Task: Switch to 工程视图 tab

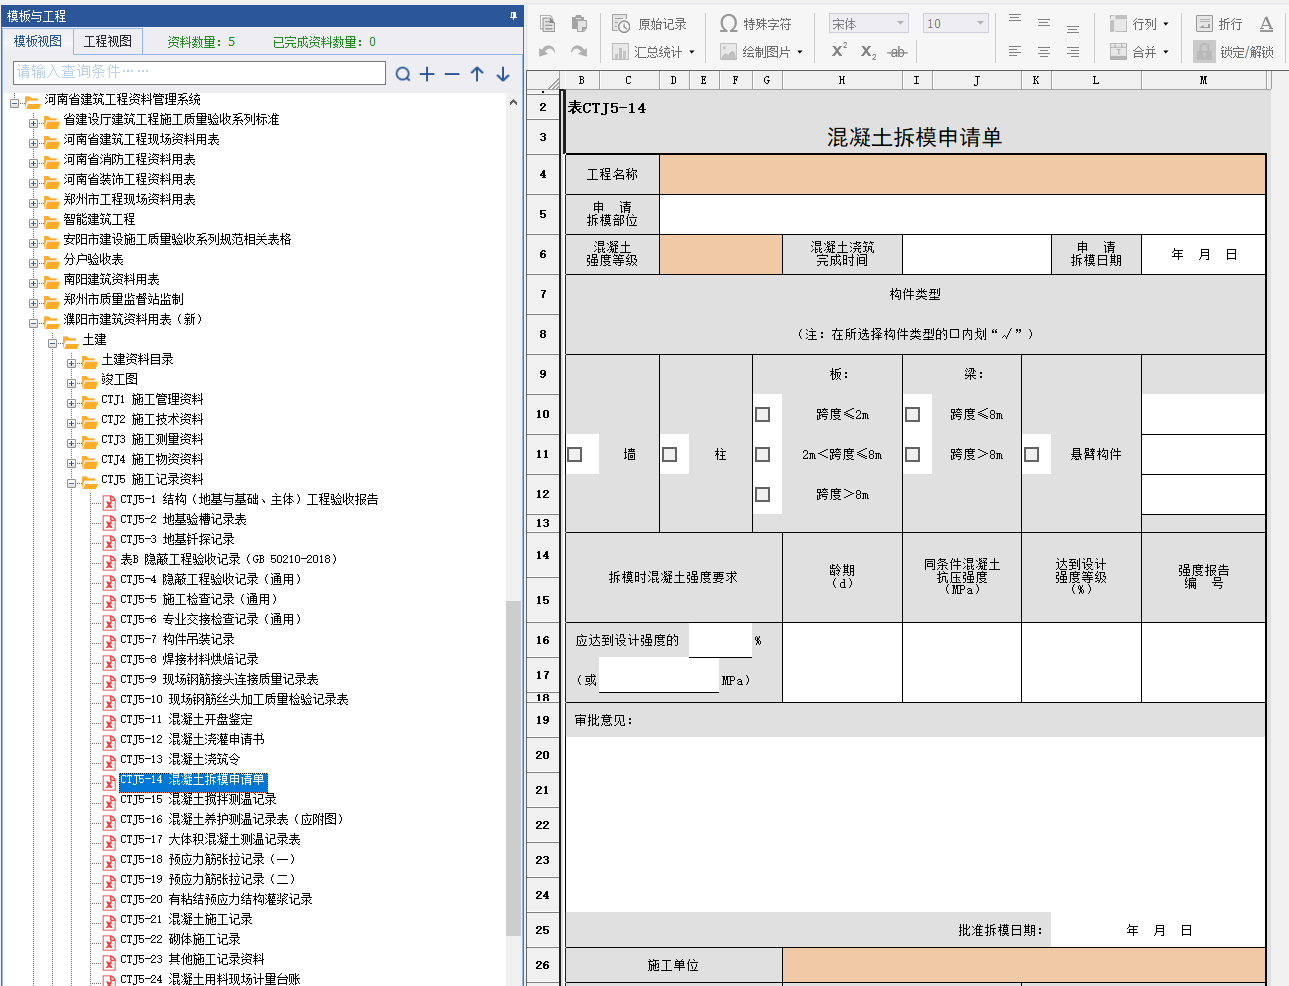Action: point(108,41)
